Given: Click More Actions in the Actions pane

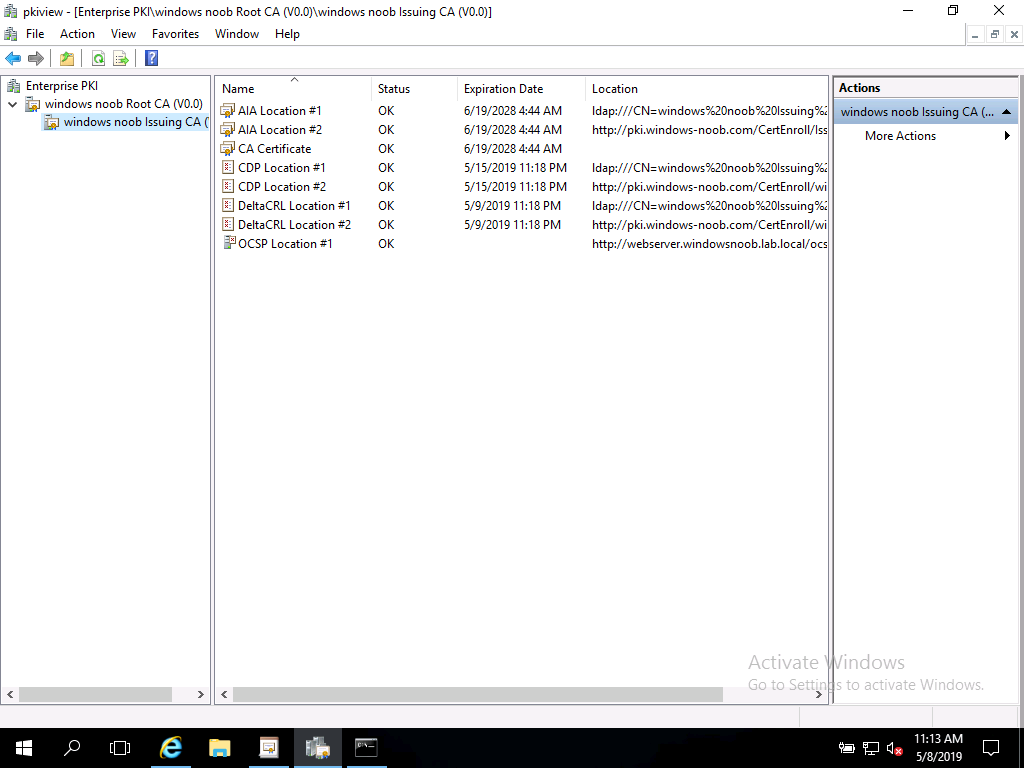Looking at the screenshot, I should (900, 136).
